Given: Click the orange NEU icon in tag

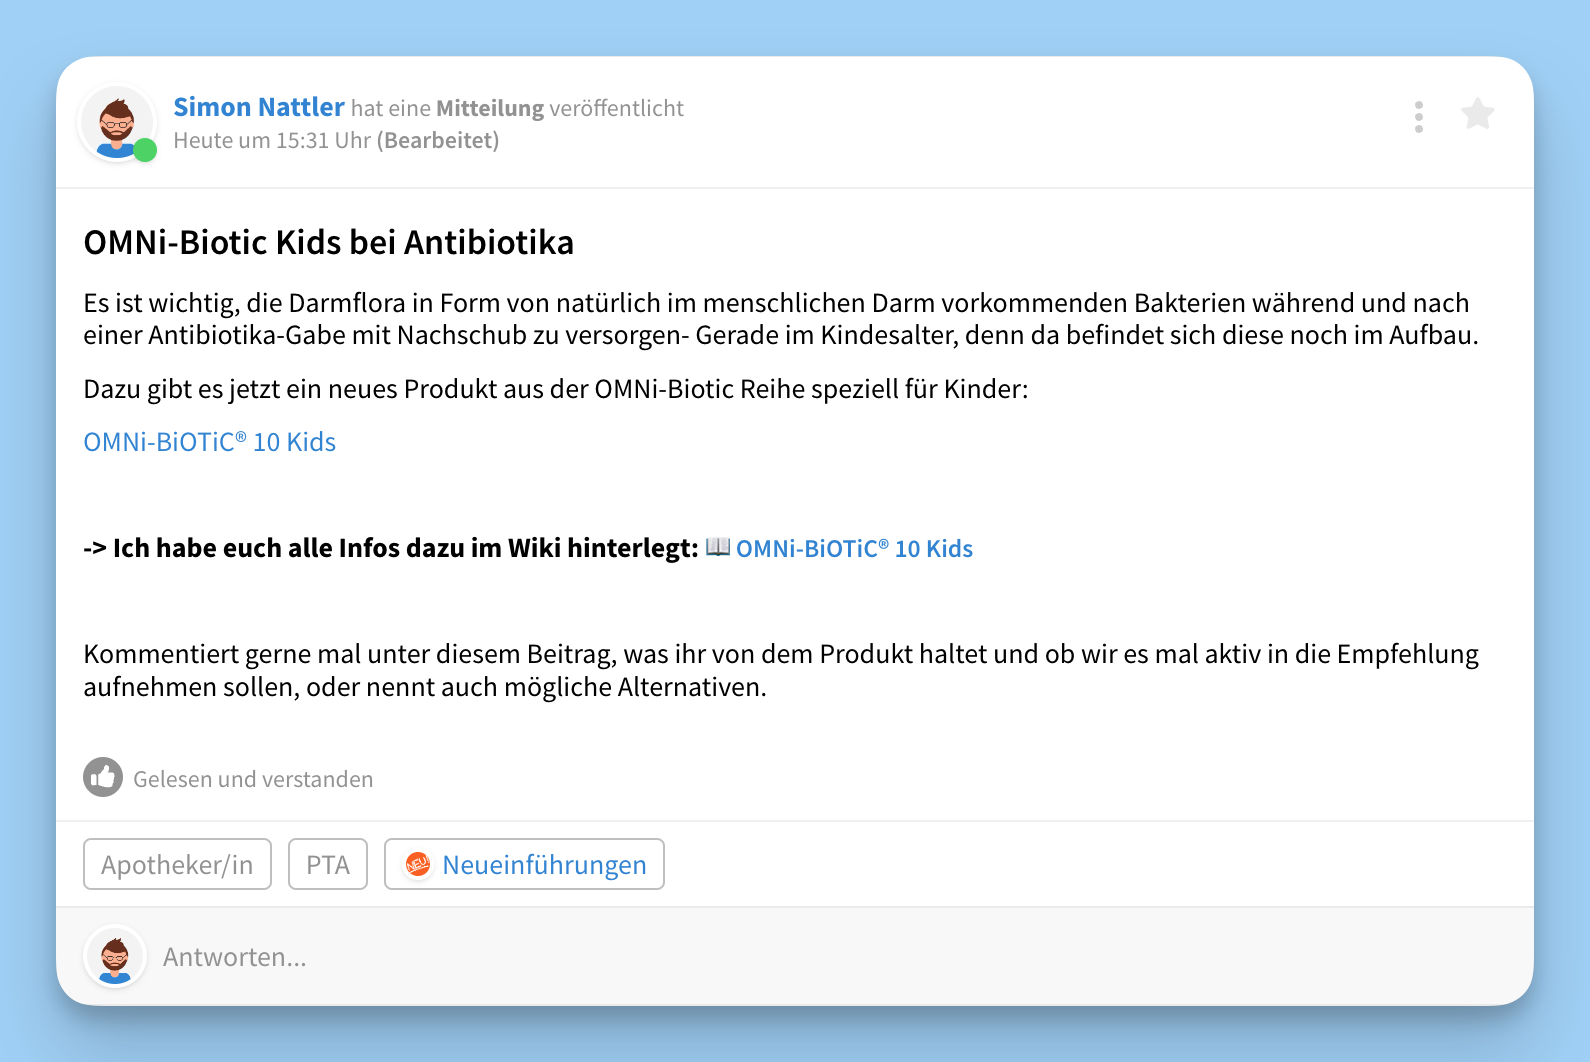Looking at the screenshot, I should (418, 864).
